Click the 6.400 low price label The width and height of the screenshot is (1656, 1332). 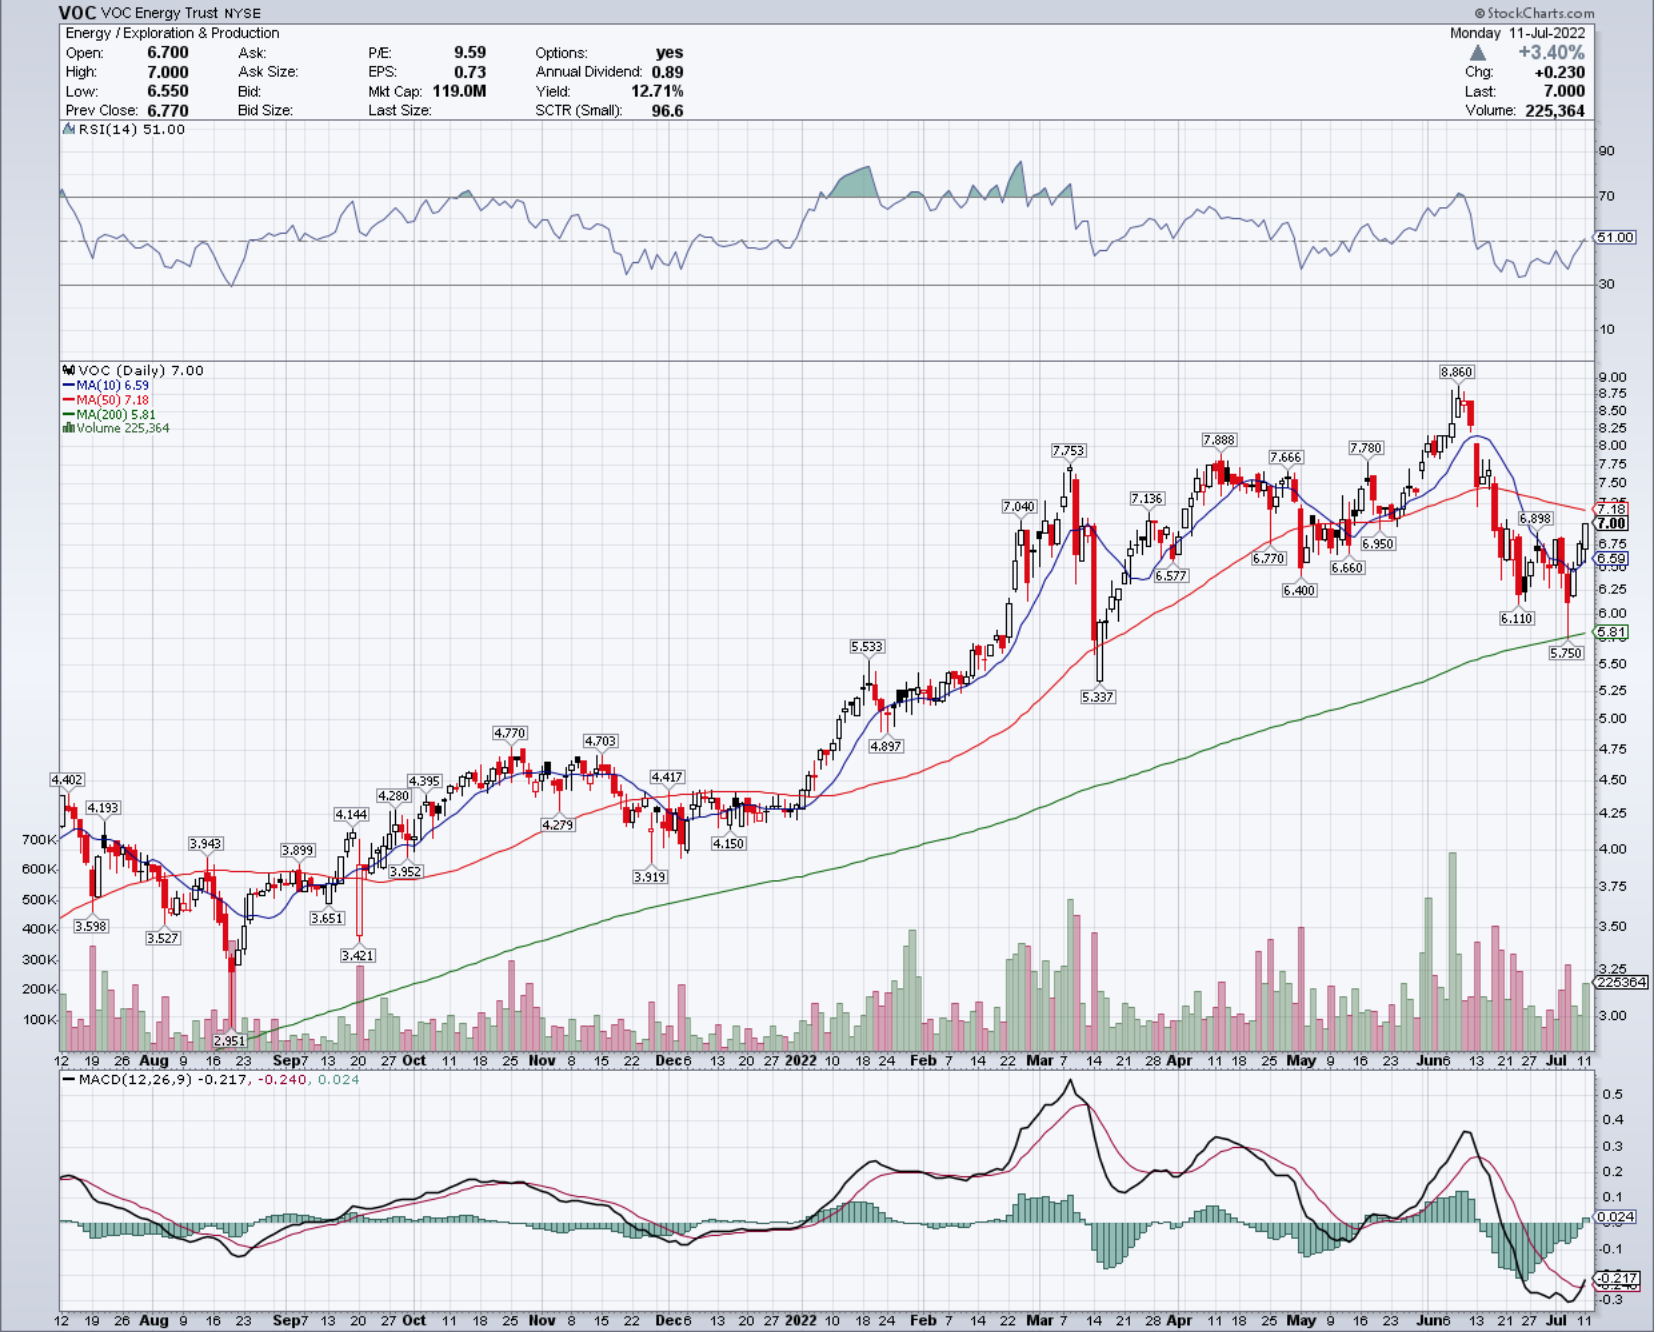pyautogui.click(x=1299, y=591)
